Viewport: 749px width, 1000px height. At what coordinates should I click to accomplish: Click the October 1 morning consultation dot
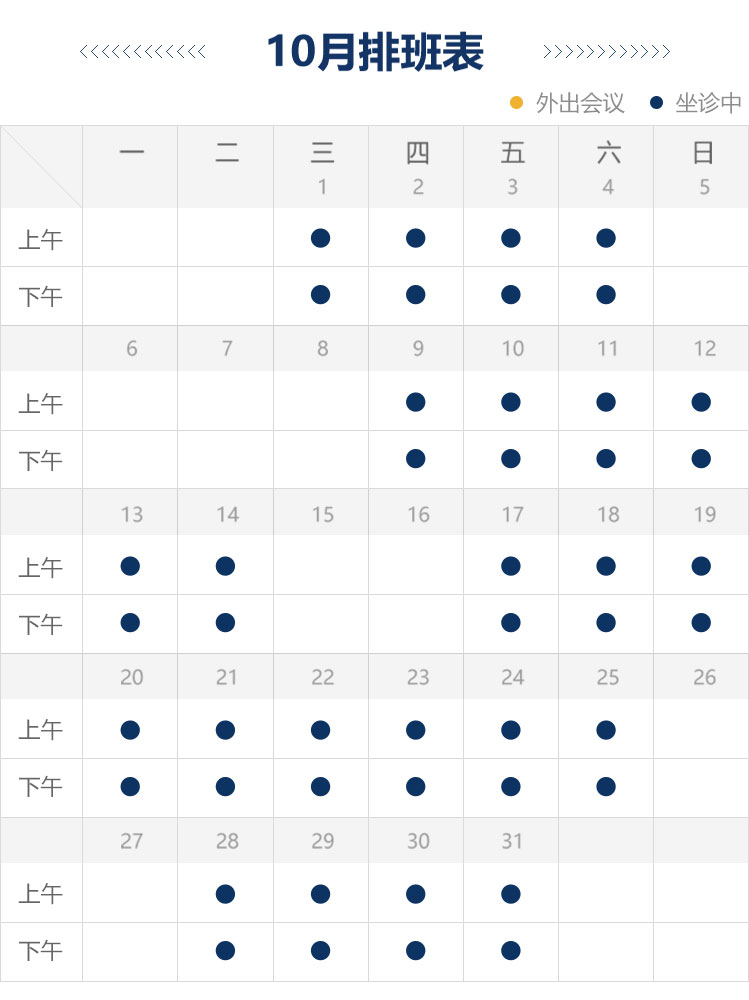point(320,238)
